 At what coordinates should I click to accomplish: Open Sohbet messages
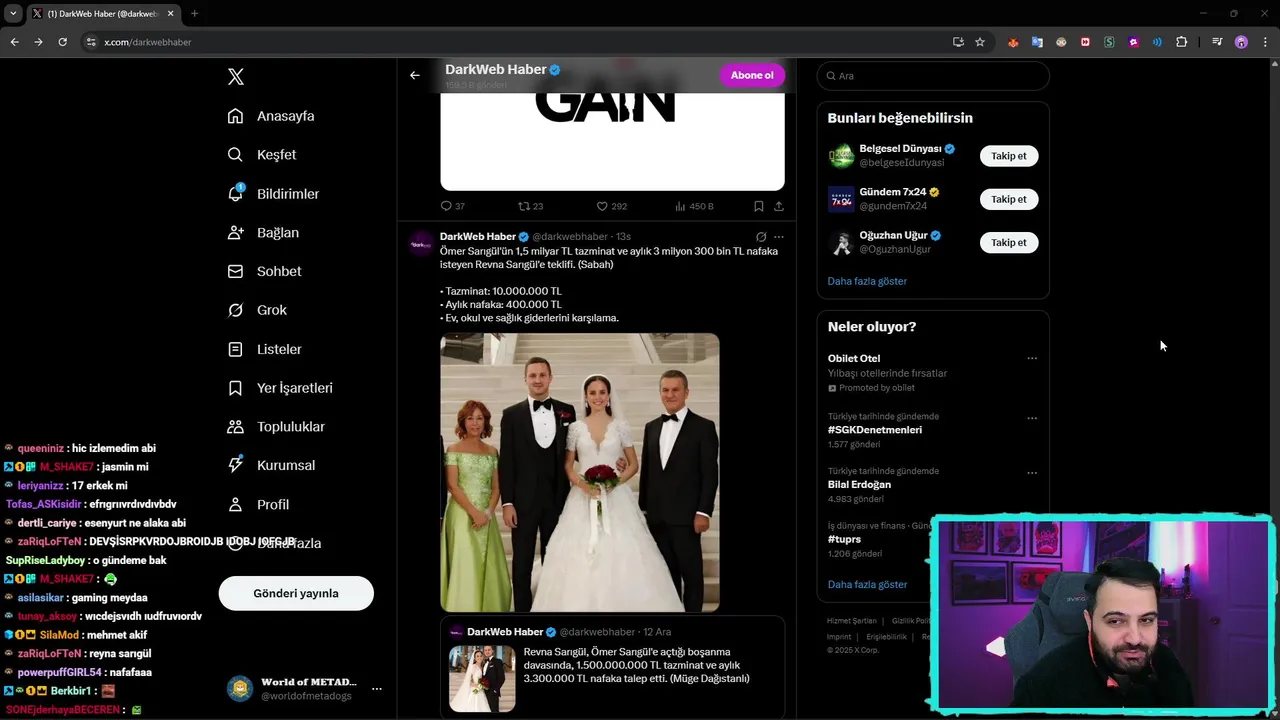click(x=264, y=271)
